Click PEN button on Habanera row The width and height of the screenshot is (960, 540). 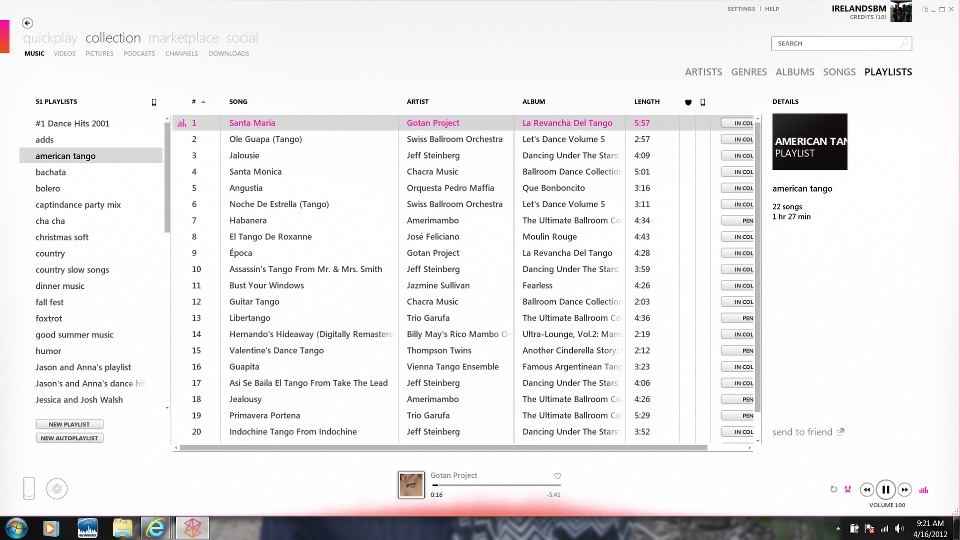(738, 220)
